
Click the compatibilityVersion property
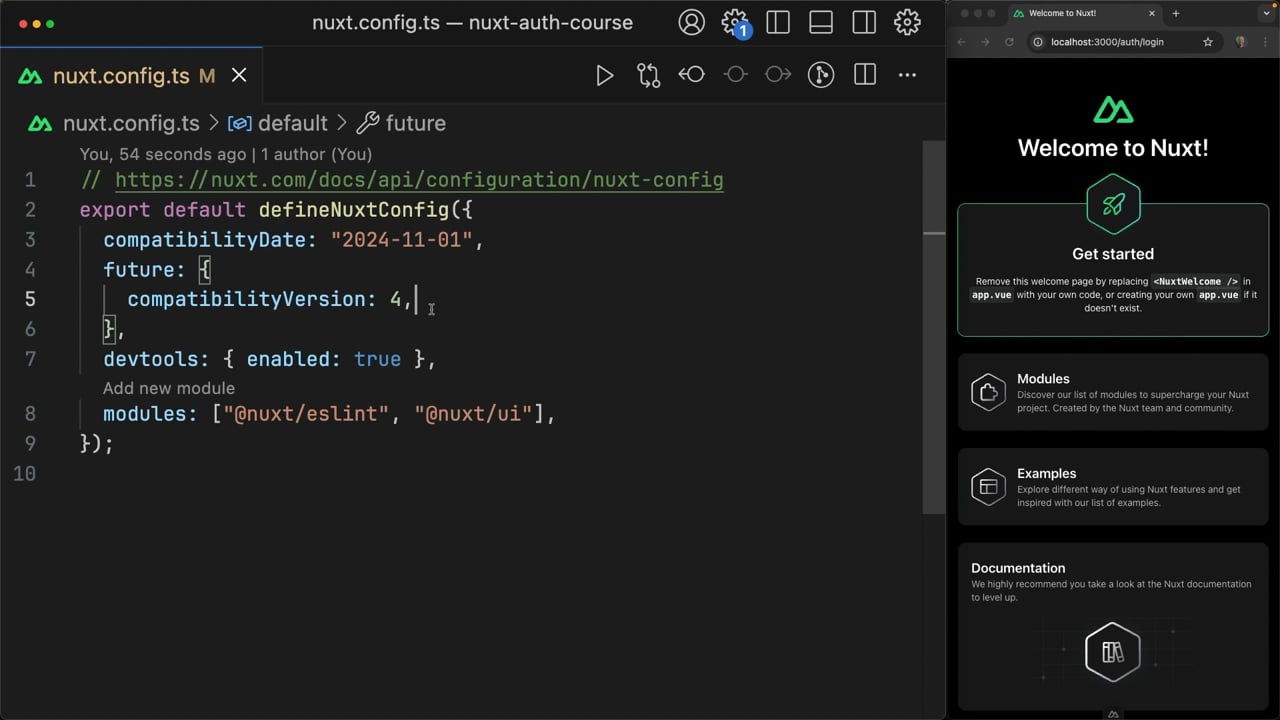click(246, 299)
